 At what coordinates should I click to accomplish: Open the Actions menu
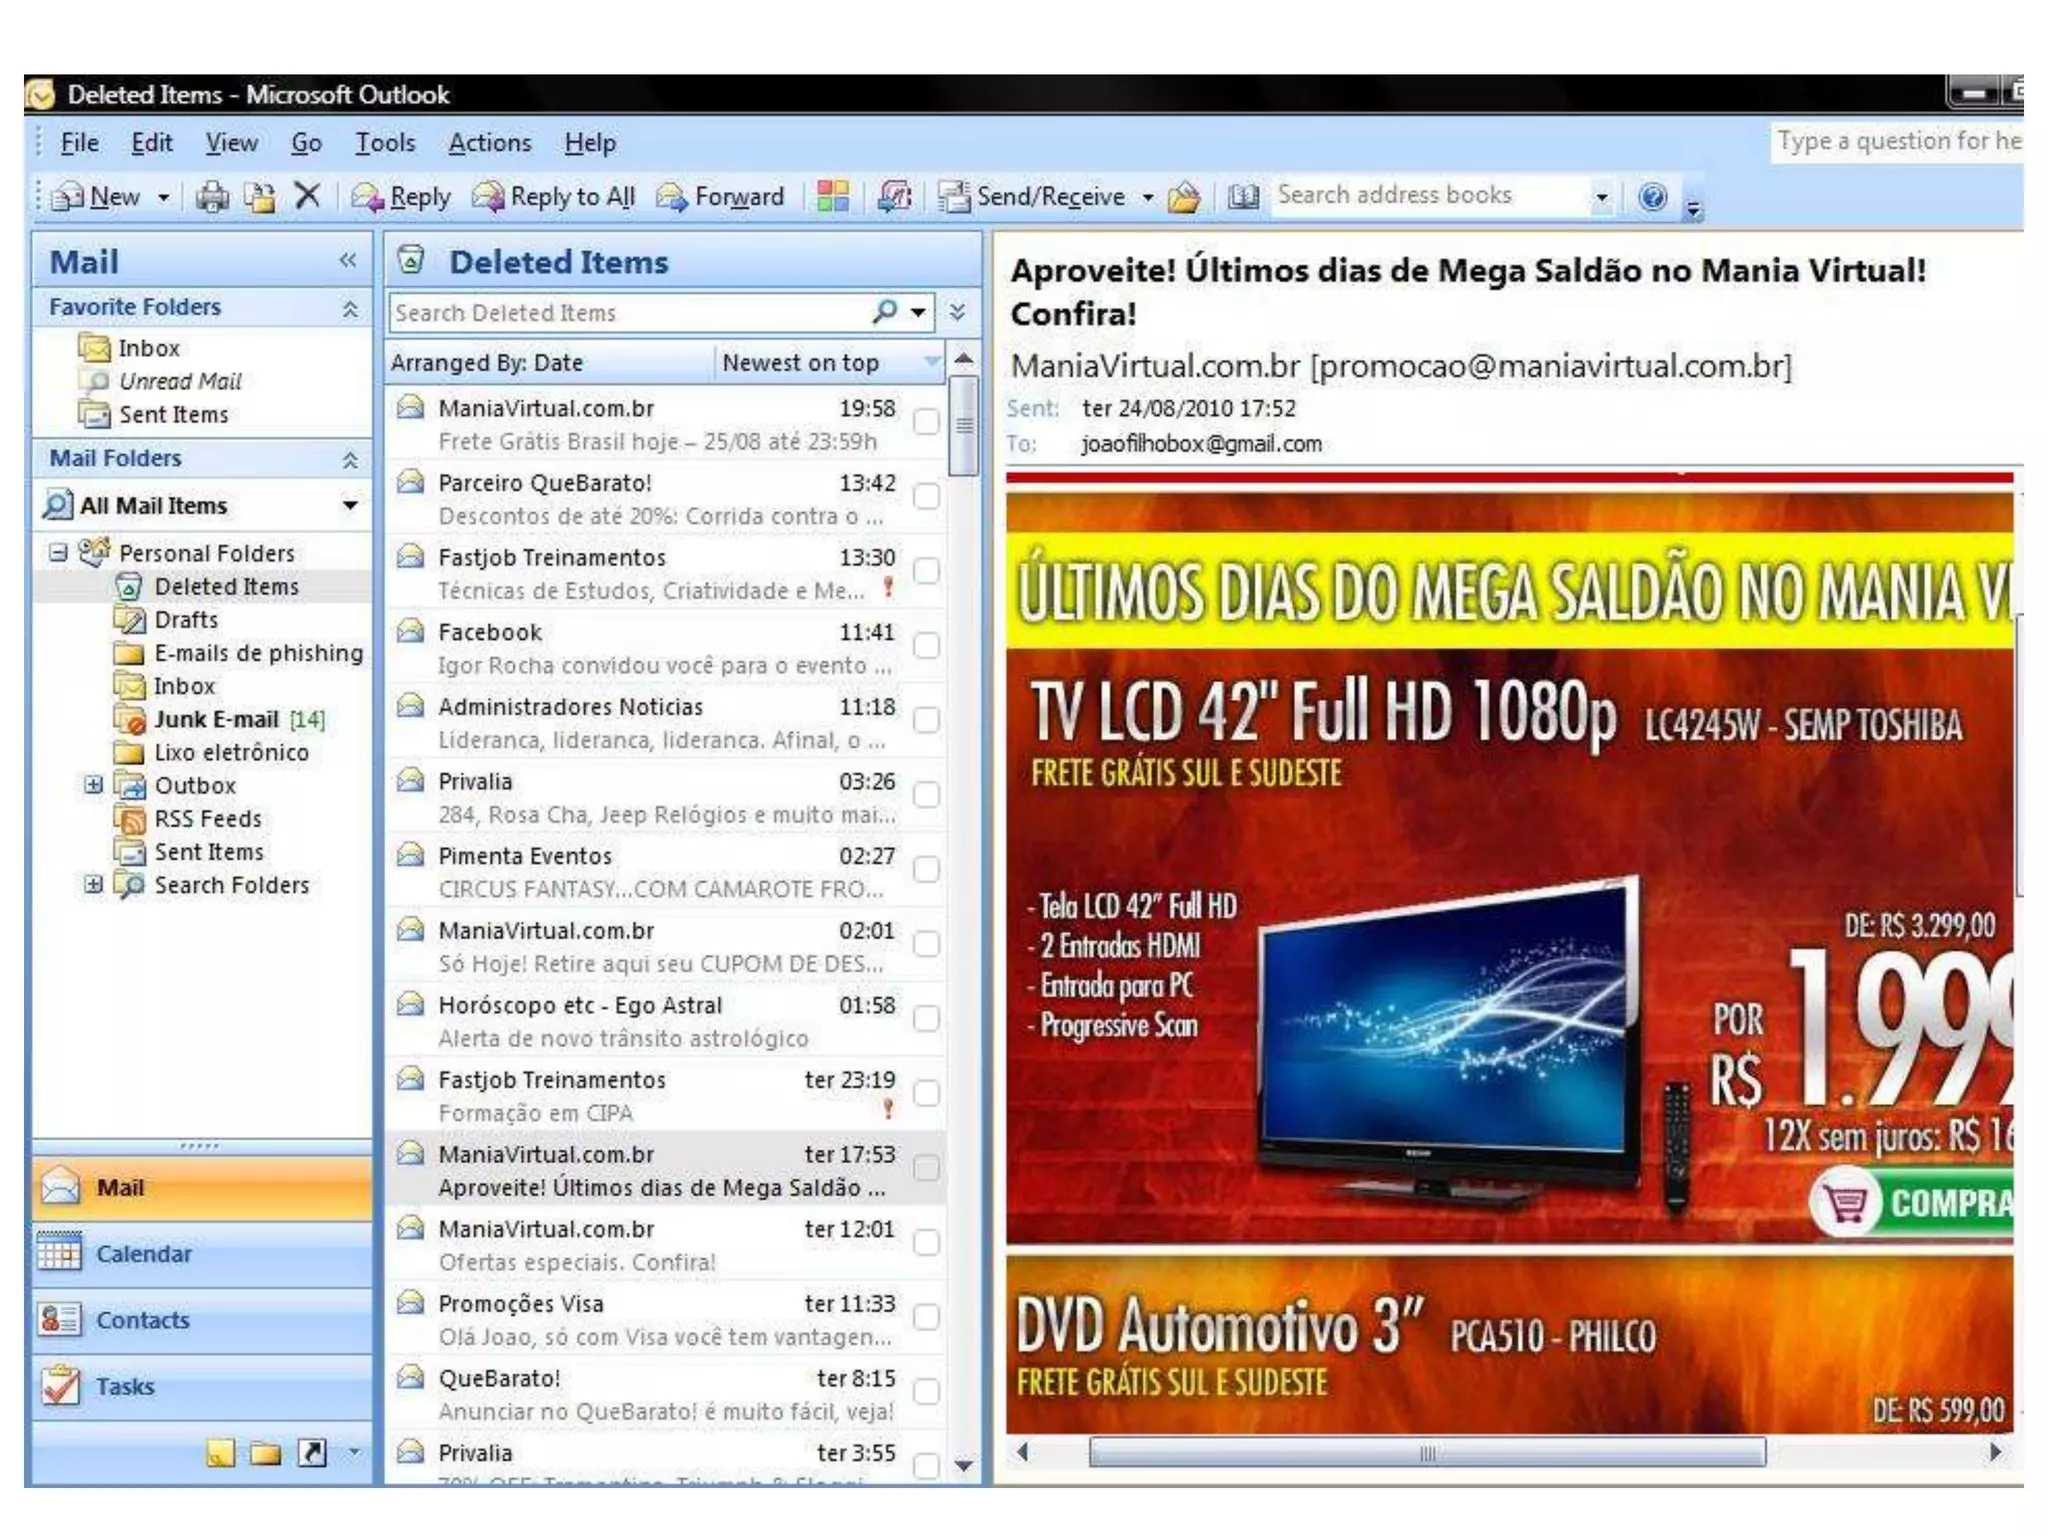click(489, 143)
